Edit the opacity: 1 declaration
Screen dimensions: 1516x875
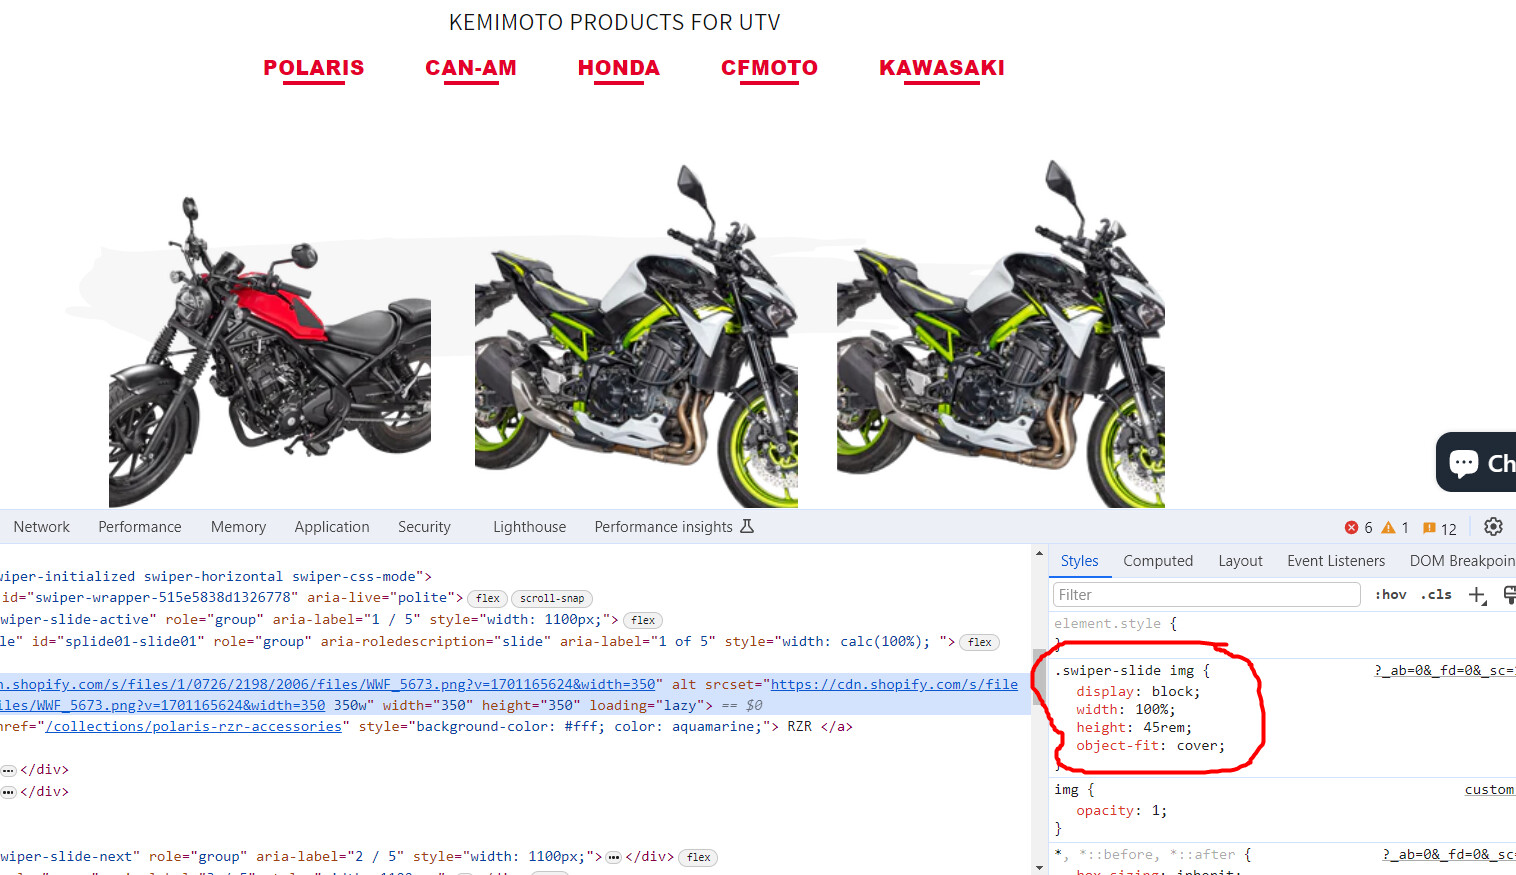click(x=1122, y=811)
